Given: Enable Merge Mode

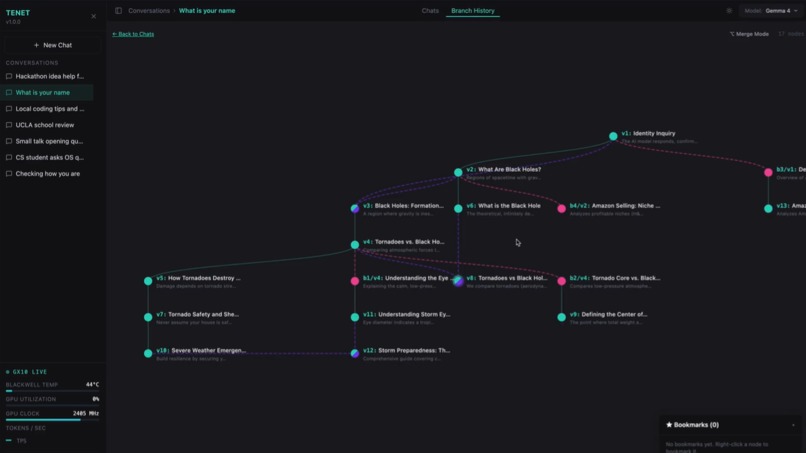Looking at the screenshot, I should [749, 34].
